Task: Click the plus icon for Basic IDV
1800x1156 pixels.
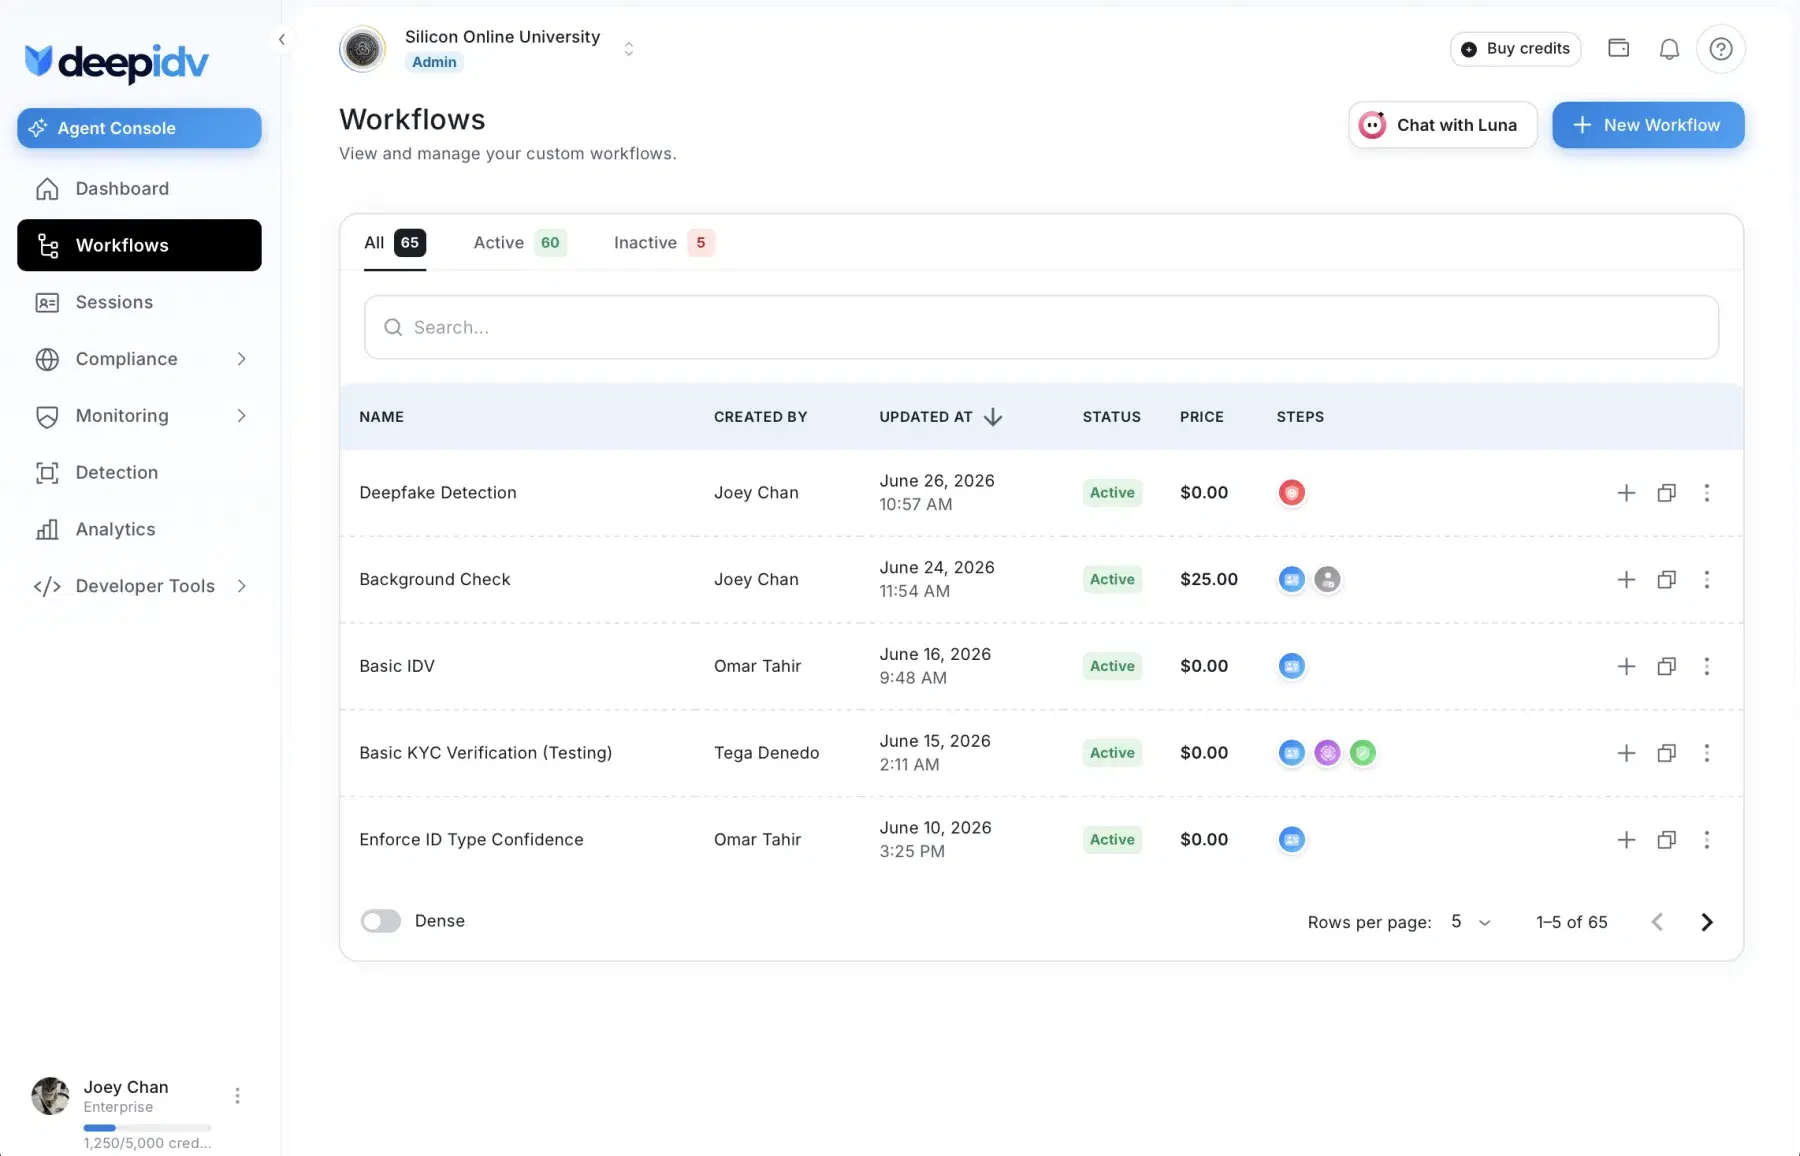Action: click(1626, 667)
